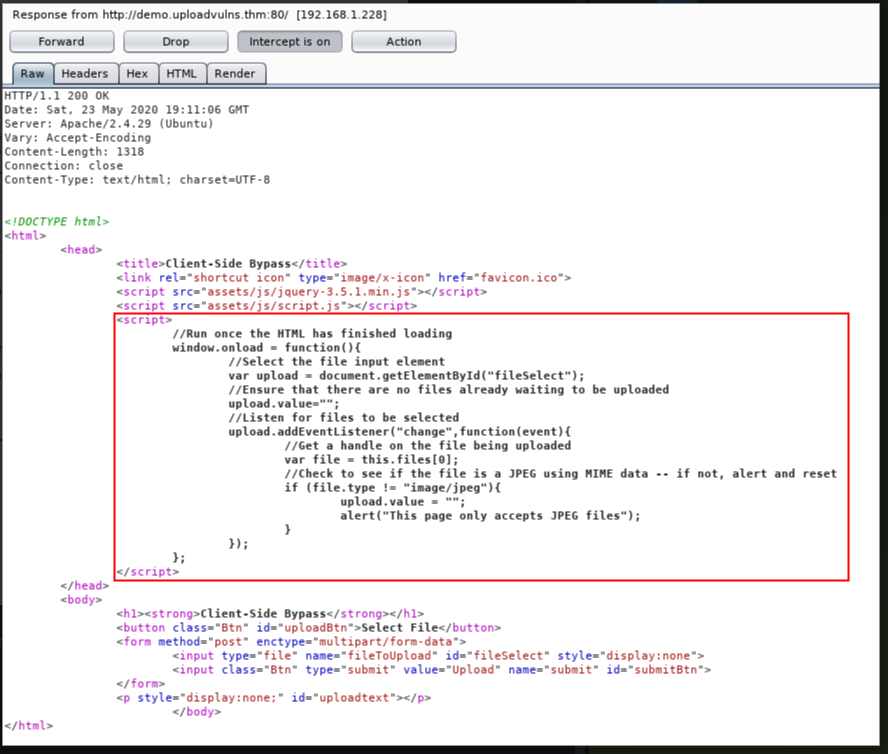This screenshot has width=888, height=754.
Task: Click the upload.value=""; line
Action: 284,404
